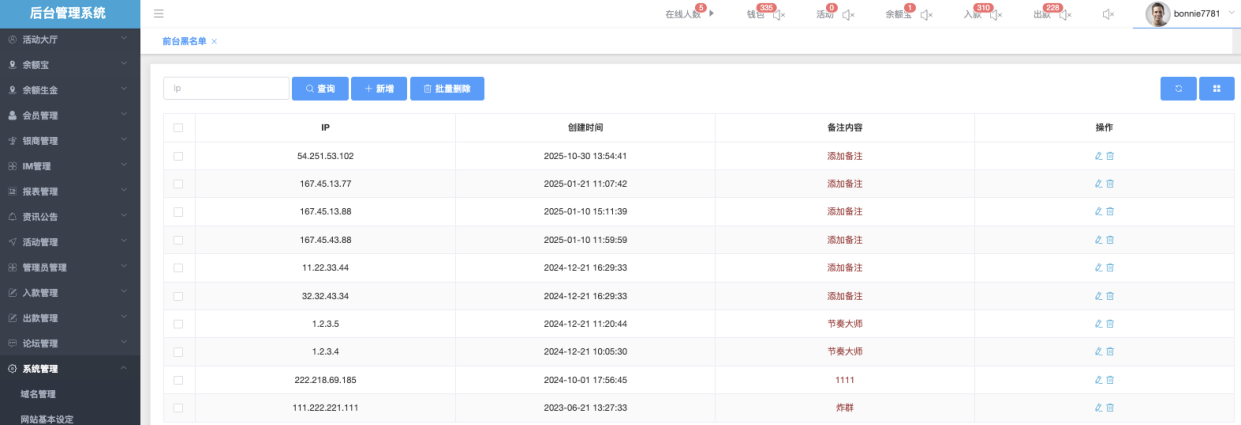The height and width of the screenshot is (425, 1241).
Task: Expand the 会员管理 sidebar menu
Action: coord(70,115)
